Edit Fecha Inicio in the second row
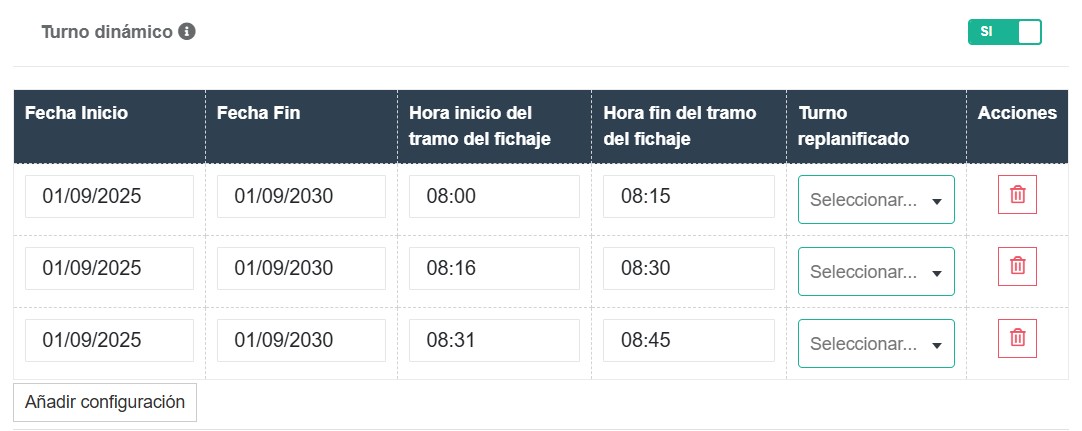1082x431 pixels. (x=109, y=269)
